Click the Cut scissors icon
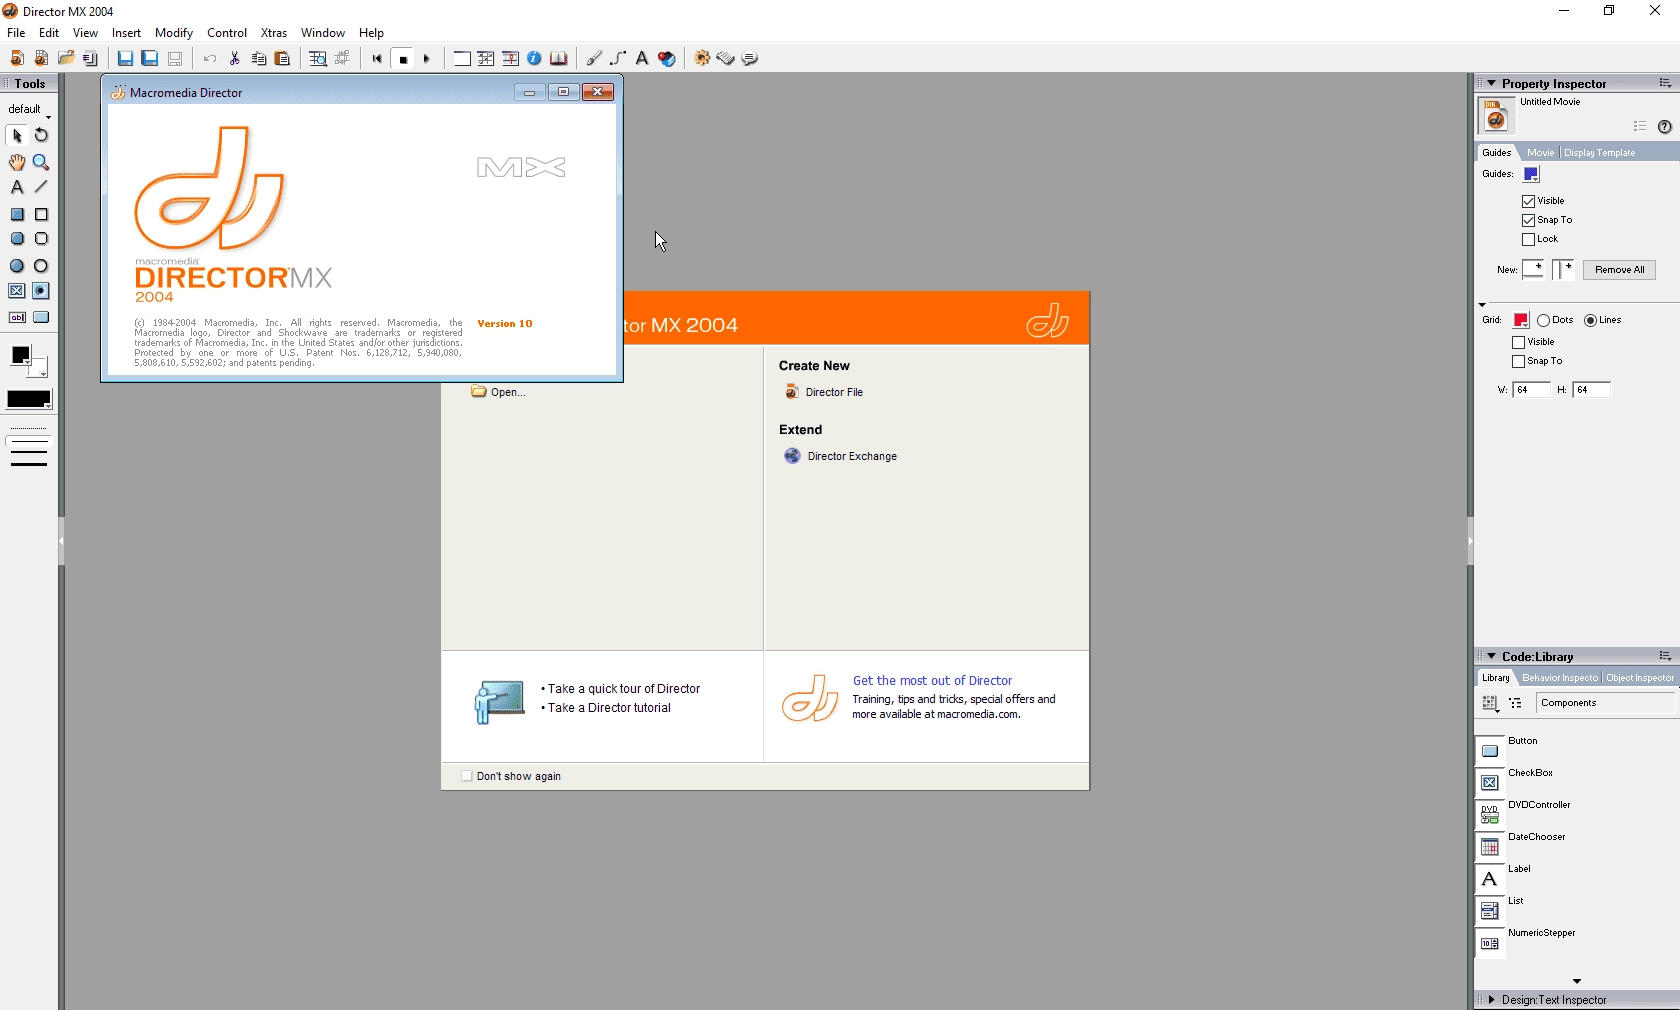1680x1010 pixels. point(235,59)
